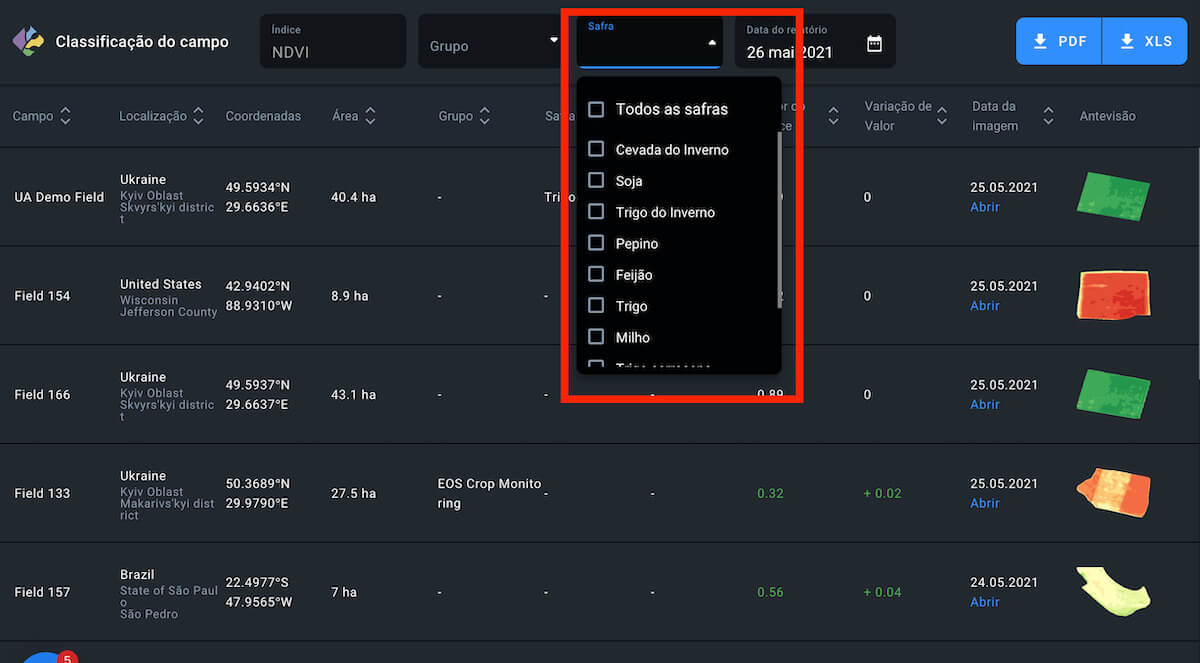Screen dimensions: 1200x663
Task: Open Abrir link for UA Demo Field
Action: pyautogui.click(x=984, y=207)
